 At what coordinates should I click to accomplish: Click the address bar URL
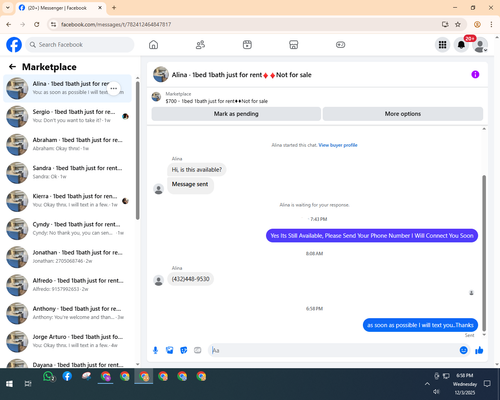[116, 24]
